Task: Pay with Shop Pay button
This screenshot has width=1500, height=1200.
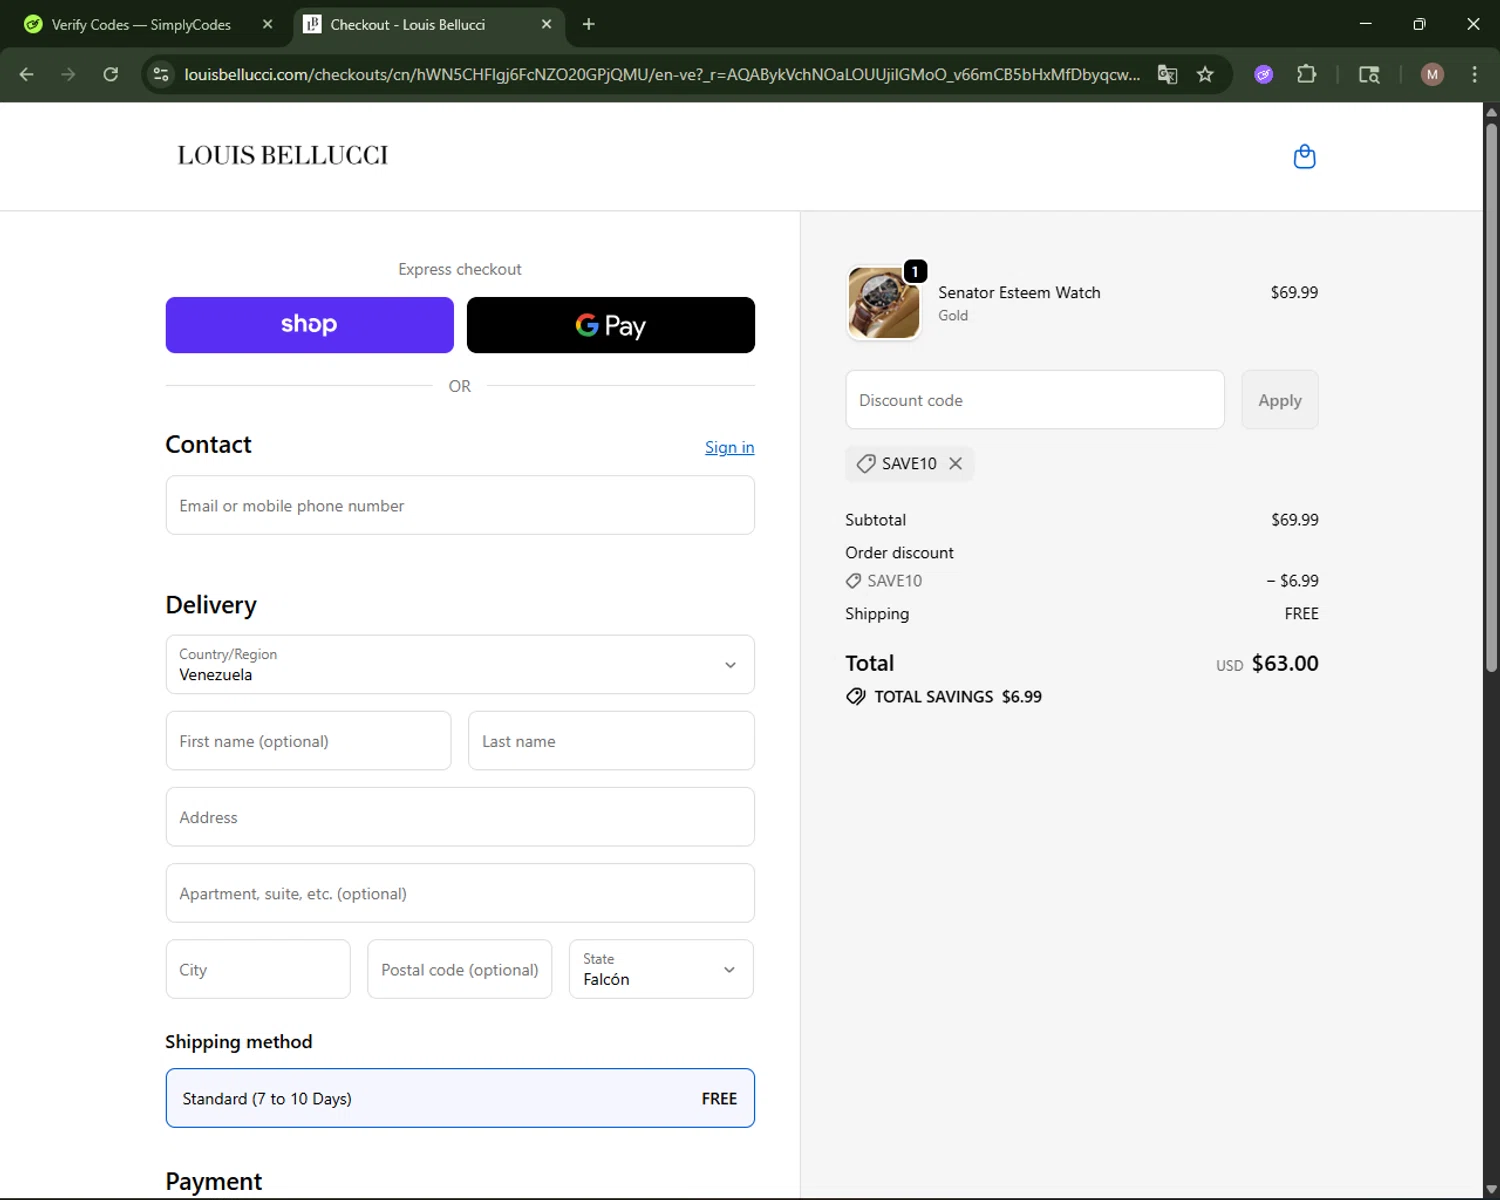Action: (x=309, y=325)
